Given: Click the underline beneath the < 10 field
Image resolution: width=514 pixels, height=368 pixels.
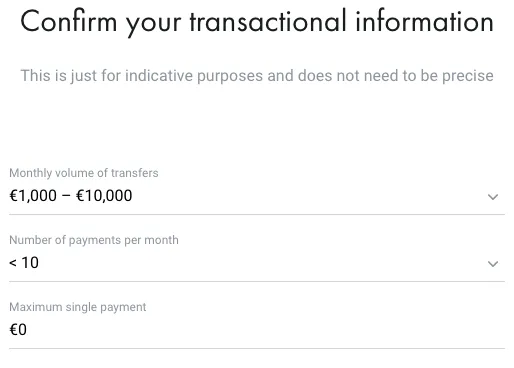Looking at the screenshot, I should [257, 281].
